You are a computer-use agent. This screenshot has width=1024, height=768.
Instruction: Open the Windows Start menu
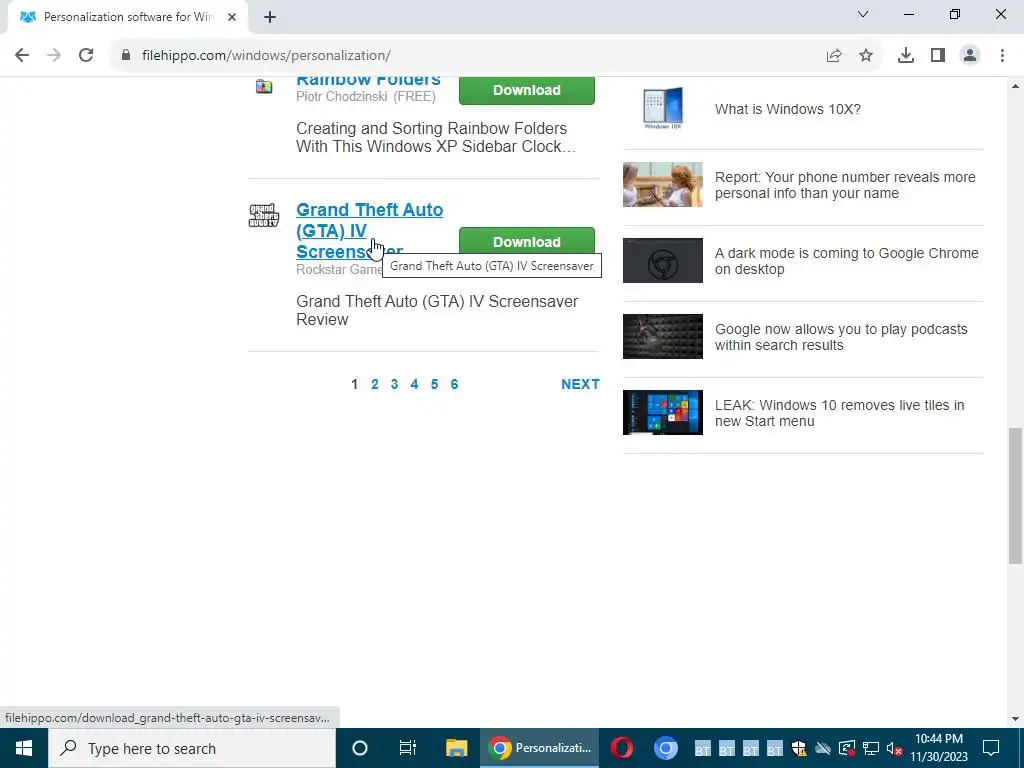pyautogui.click(x=24, y=748)
